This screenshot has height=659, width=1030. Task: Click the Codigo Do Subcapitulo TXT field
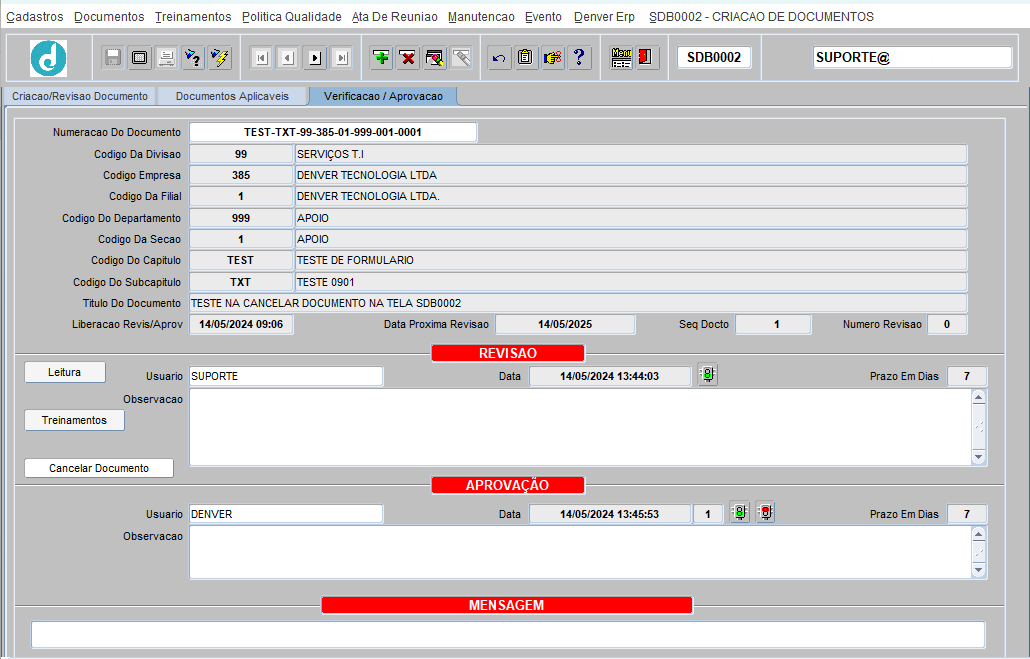click(240, 282)
